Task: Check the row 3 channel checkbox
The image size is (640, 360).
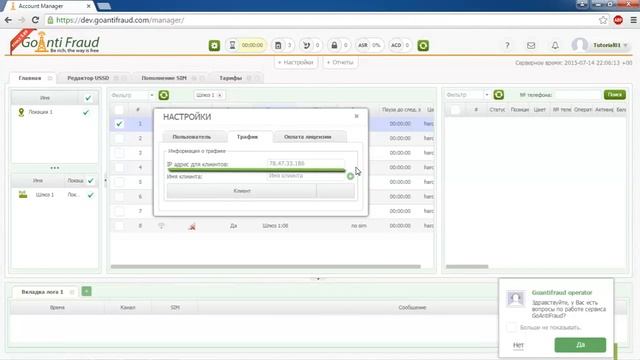Action: point(119,153)
